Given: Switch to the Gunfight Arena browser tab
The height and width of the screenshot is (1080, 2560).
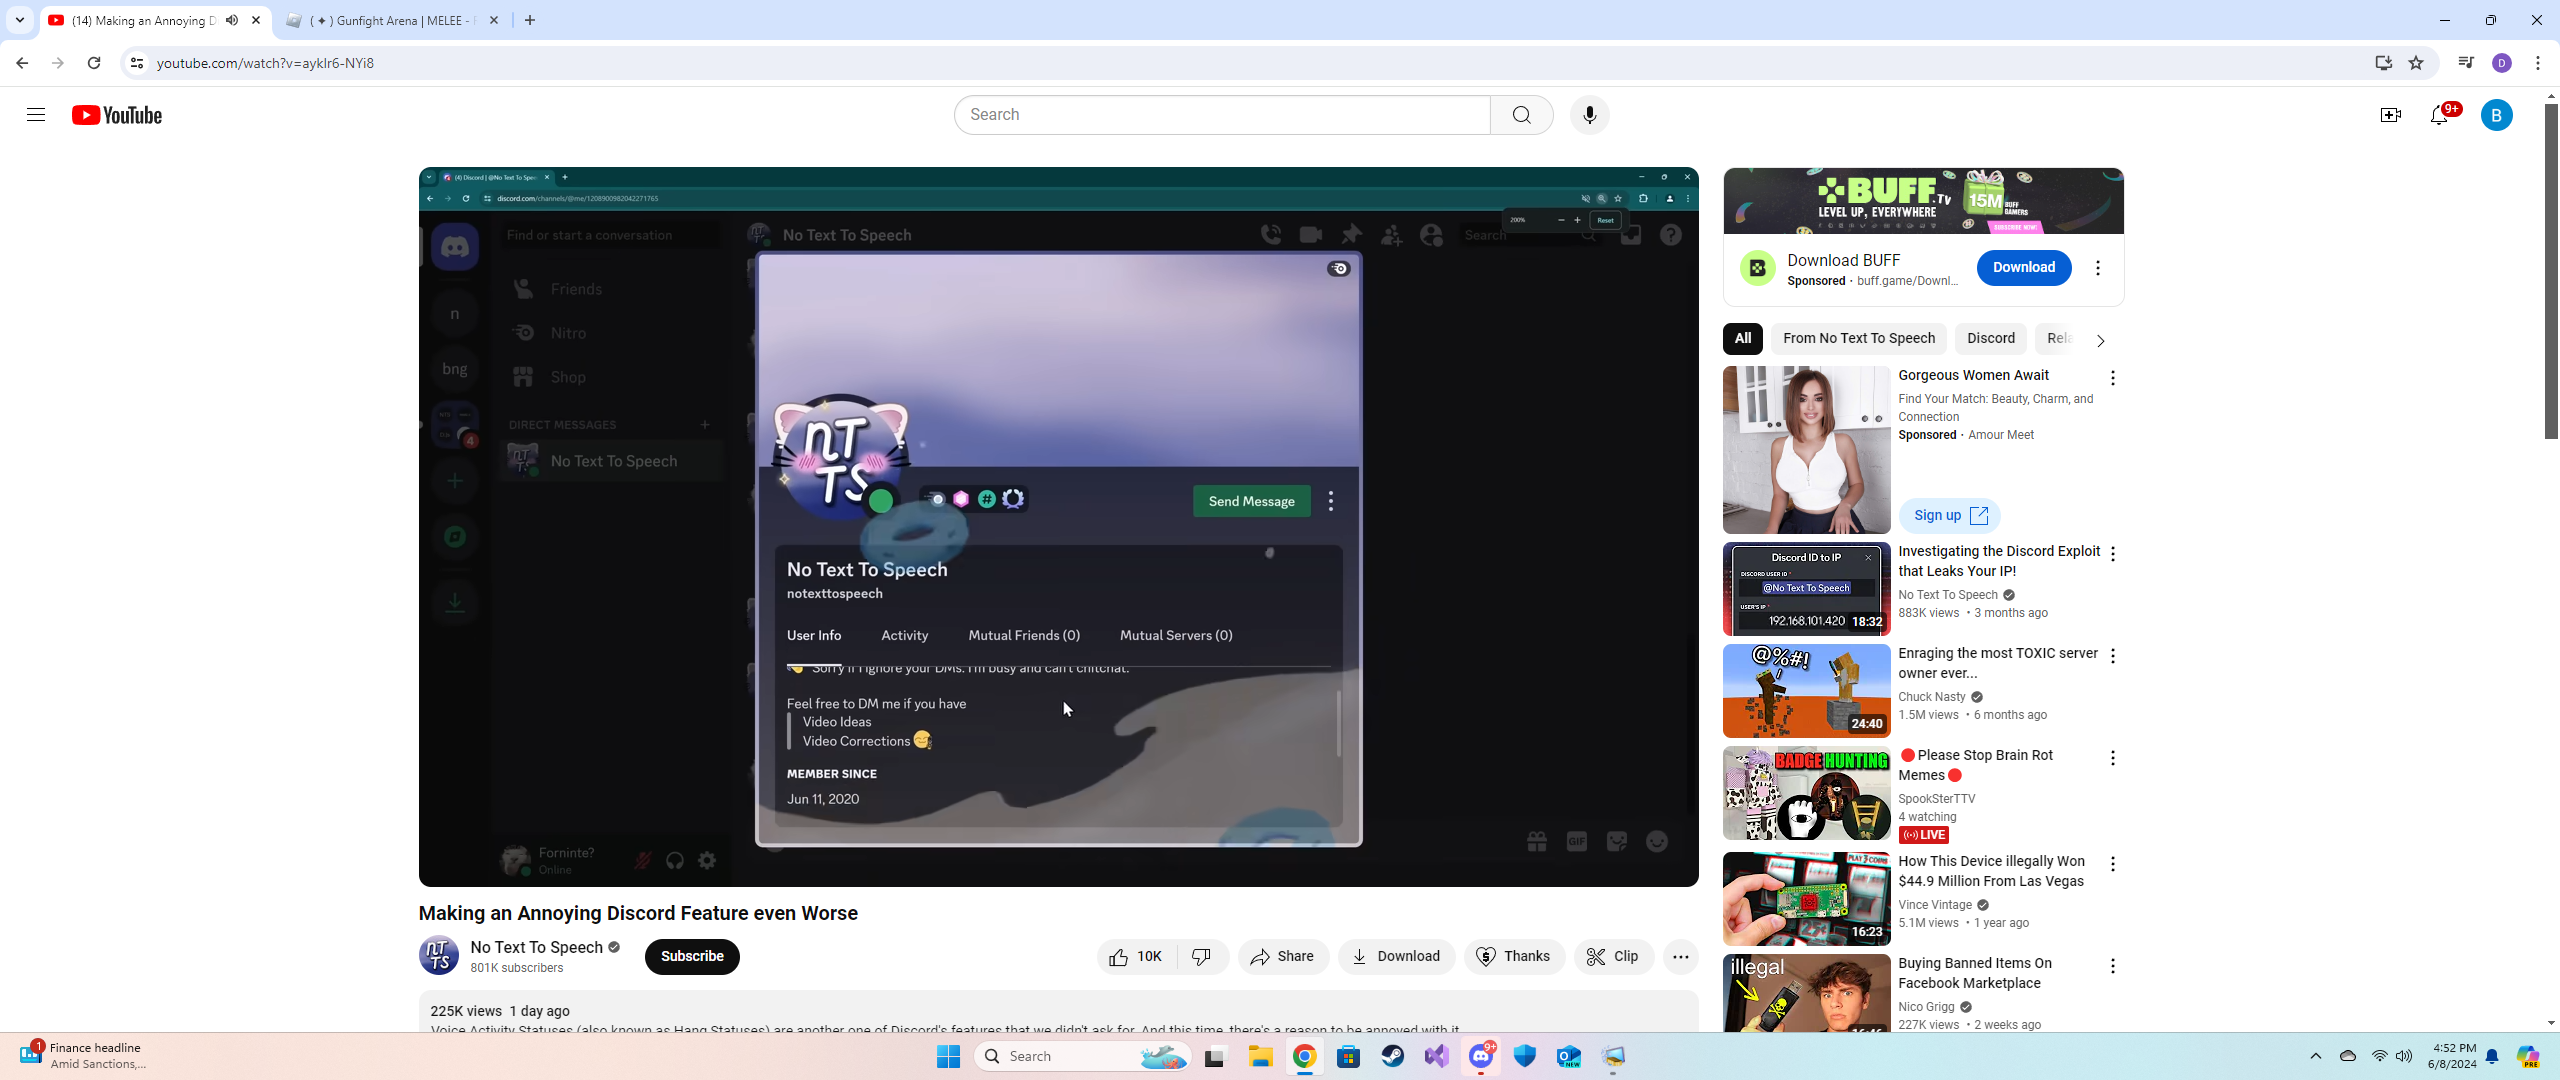Looking at the screenshot, I should pos(392,20).
